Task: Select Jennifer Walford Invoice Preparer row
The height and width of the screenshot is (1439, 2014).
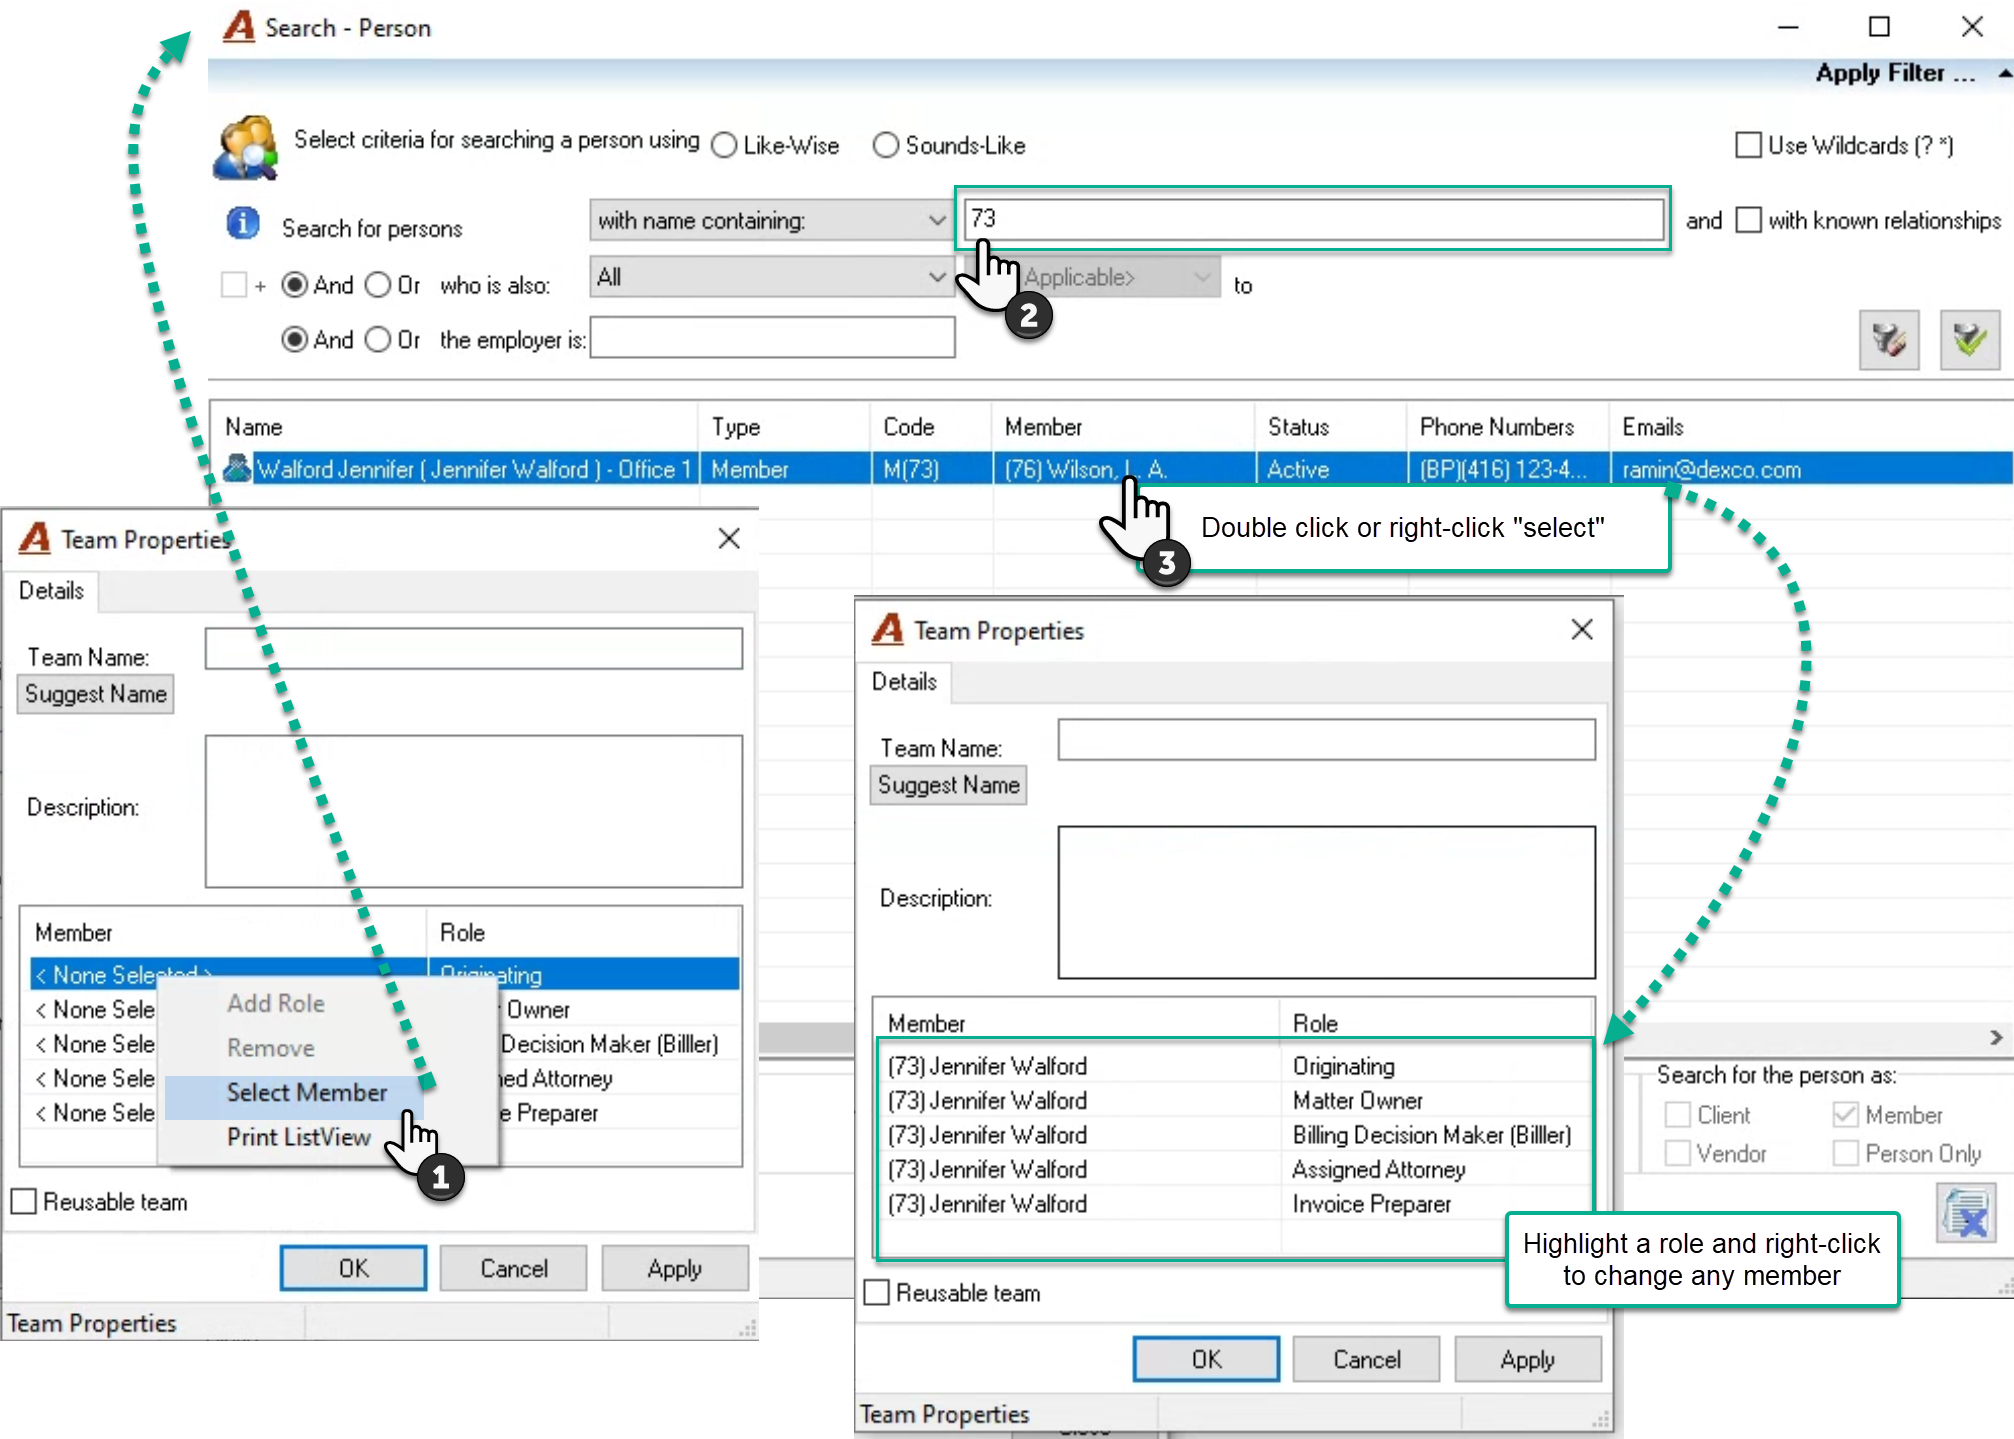Action: [x=1235, y=1204]
